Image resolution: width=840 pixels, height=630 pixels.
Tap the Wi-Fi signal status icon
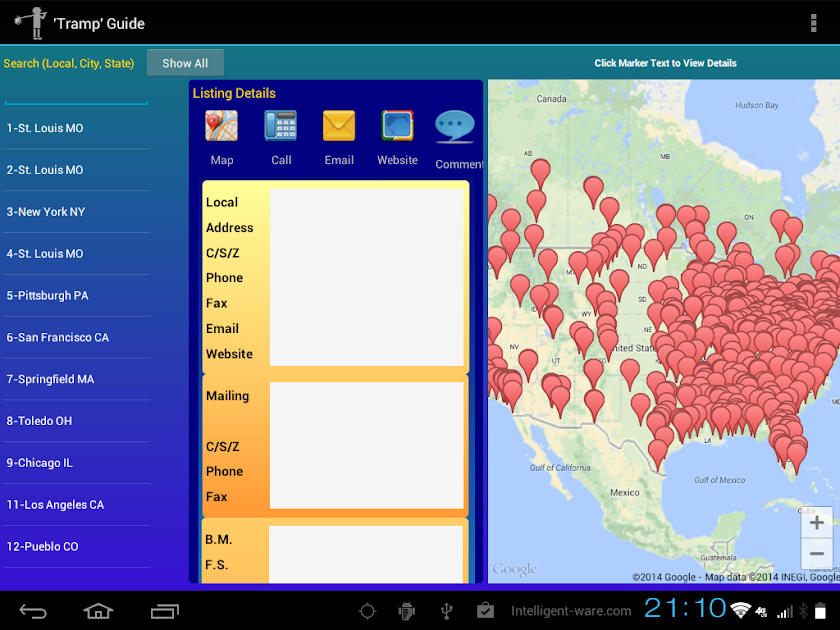coord(741,610)
